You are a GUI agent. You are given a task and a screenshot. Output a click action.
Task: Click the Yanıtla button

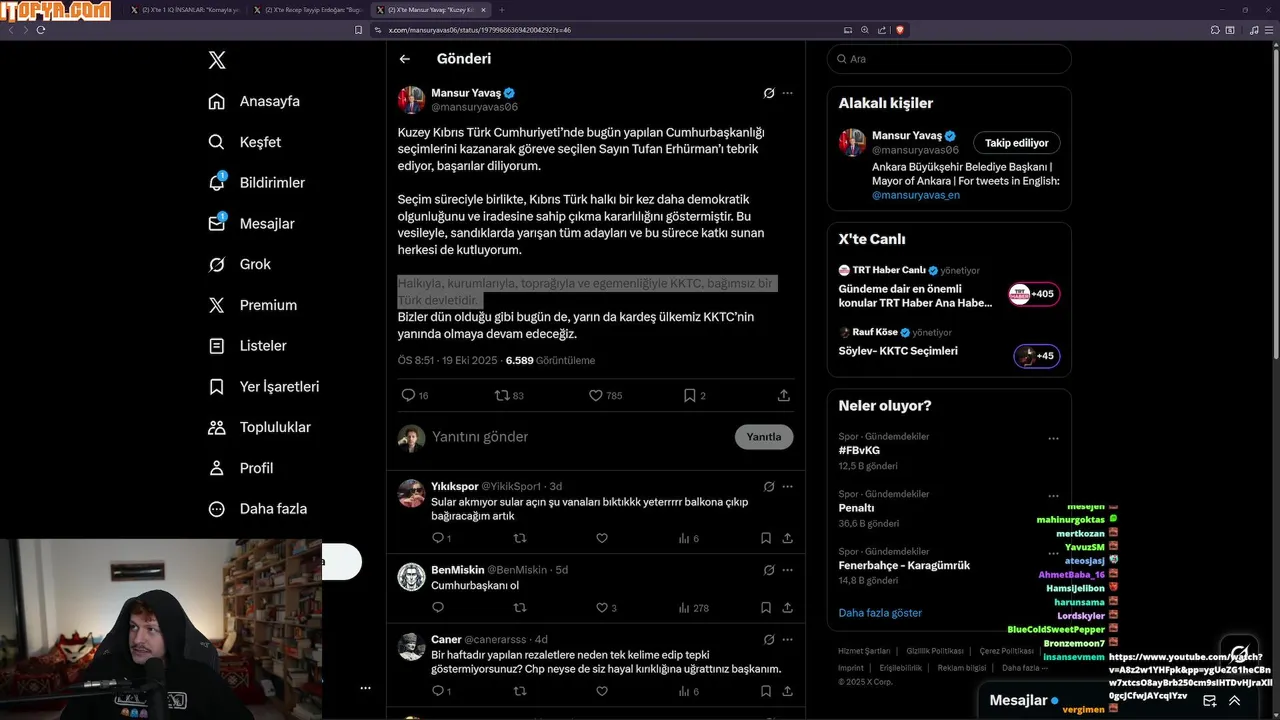pyautogui.click(x=764, y=437)
